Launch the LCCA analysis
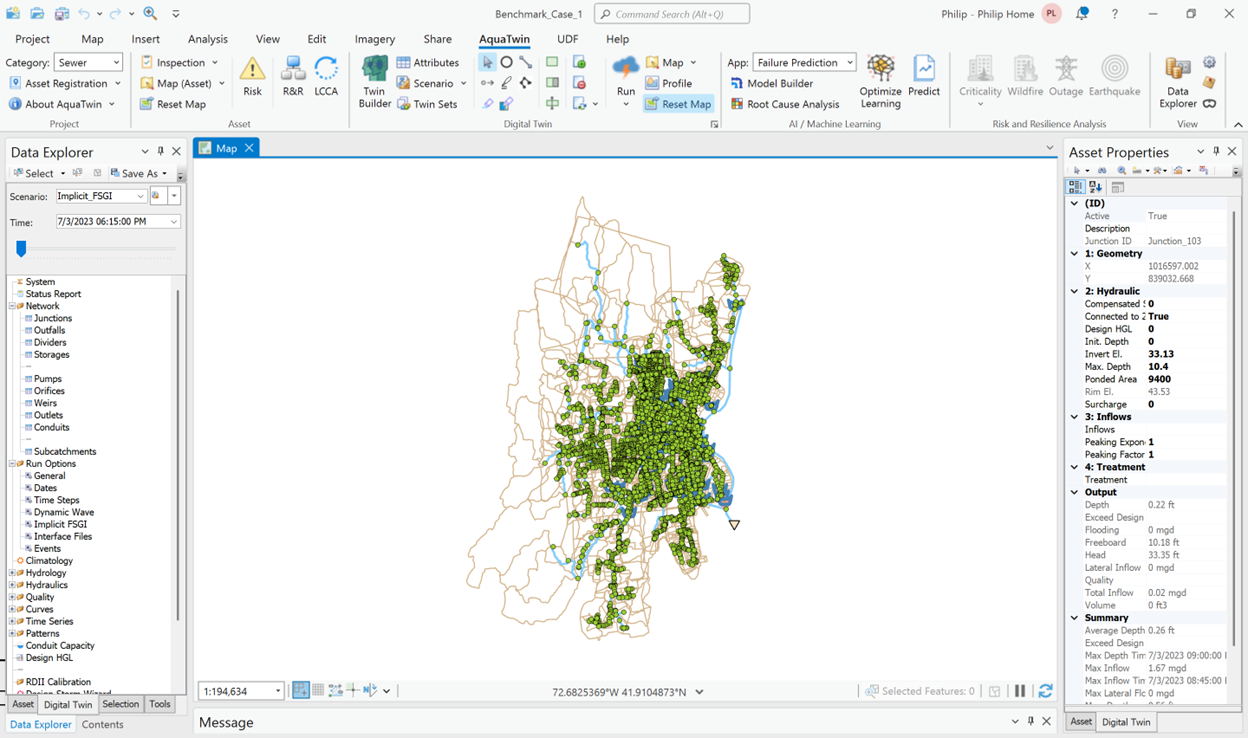Viewport: 1248px width, 738px height. pos(326,78)
